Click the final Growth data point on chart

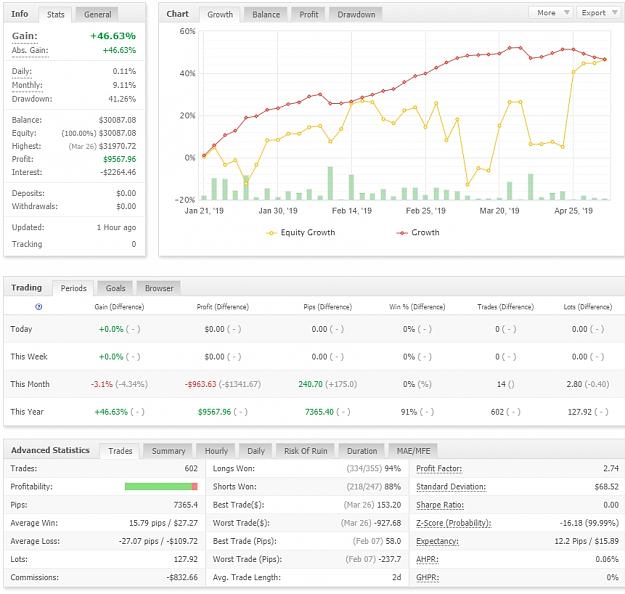(605, 59)
